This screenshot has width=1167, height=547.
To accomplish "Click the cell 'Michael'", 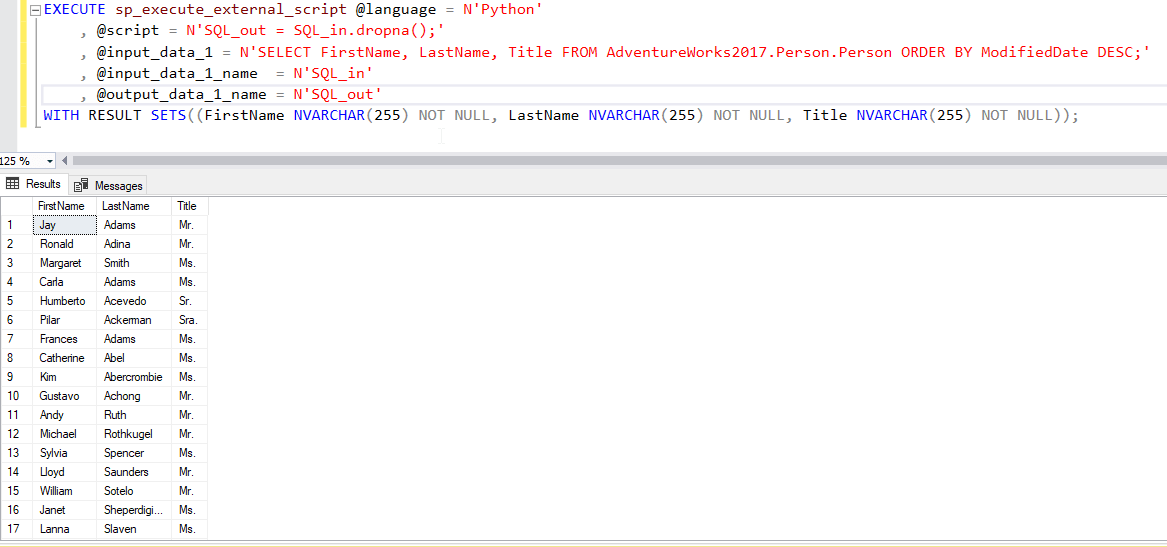I will 65,434.
